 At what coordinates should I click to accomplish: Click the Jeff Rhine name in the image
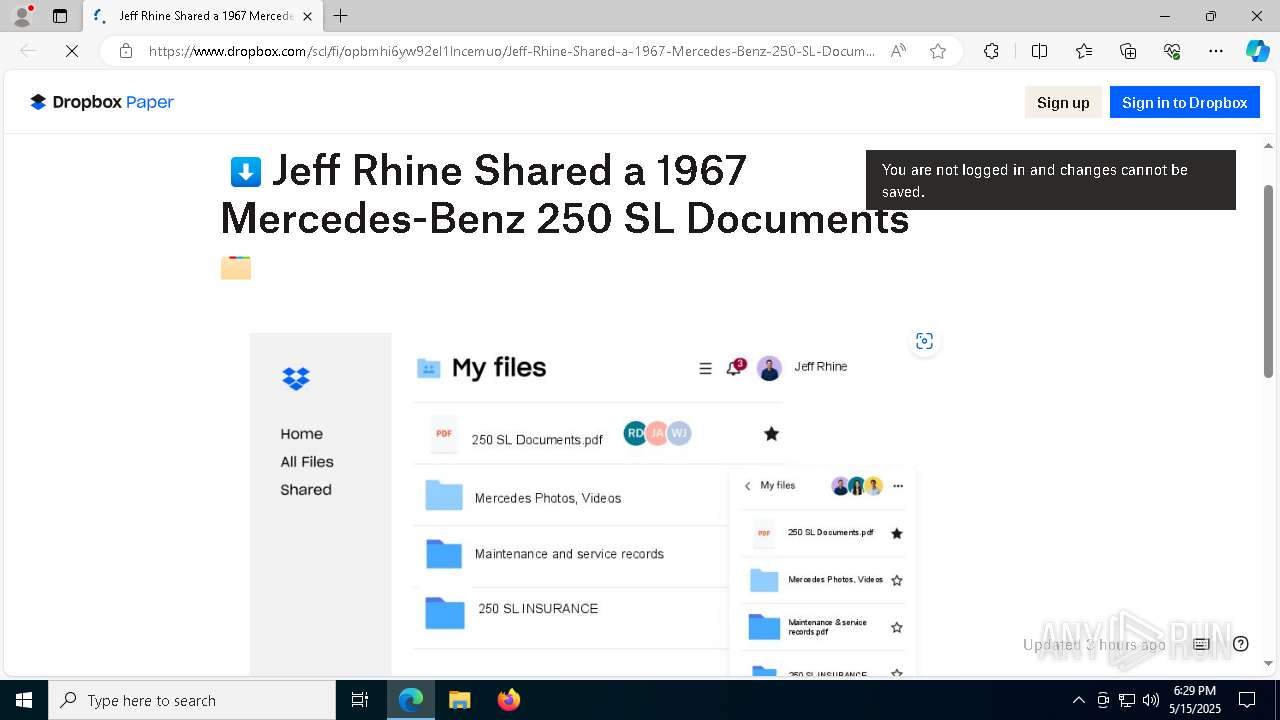point(821,367)
